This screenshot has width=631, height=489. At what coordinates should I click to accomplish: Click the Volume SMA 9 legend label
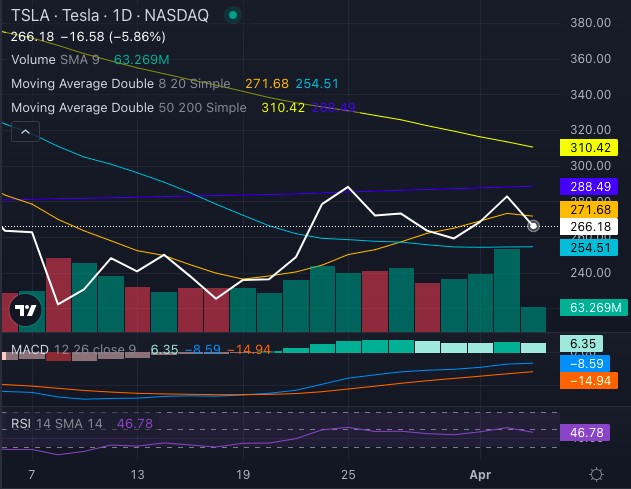pos(56,60)
